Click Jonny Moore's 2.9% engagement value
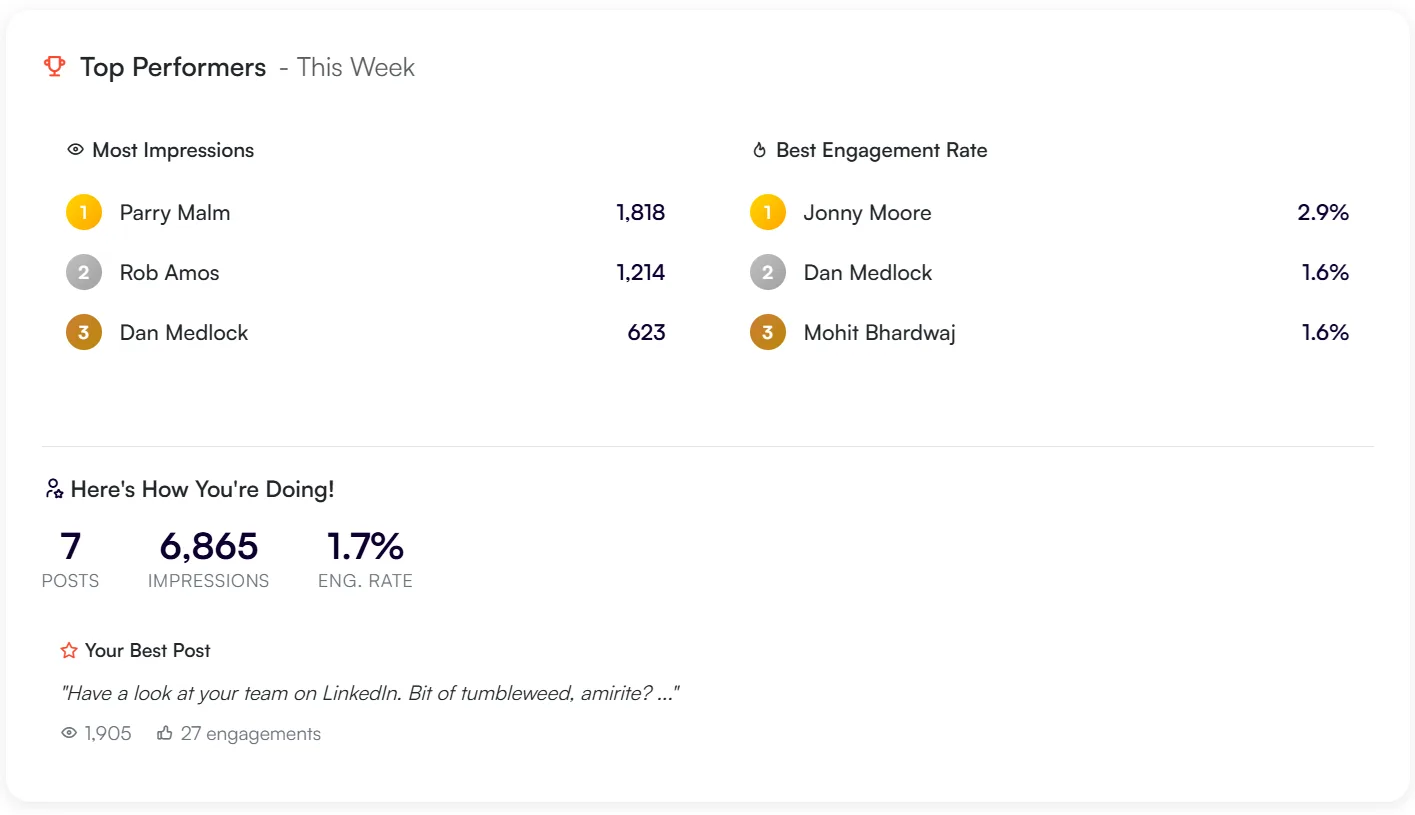This screenshot has height=815, width=1415. click(1322, 213)
